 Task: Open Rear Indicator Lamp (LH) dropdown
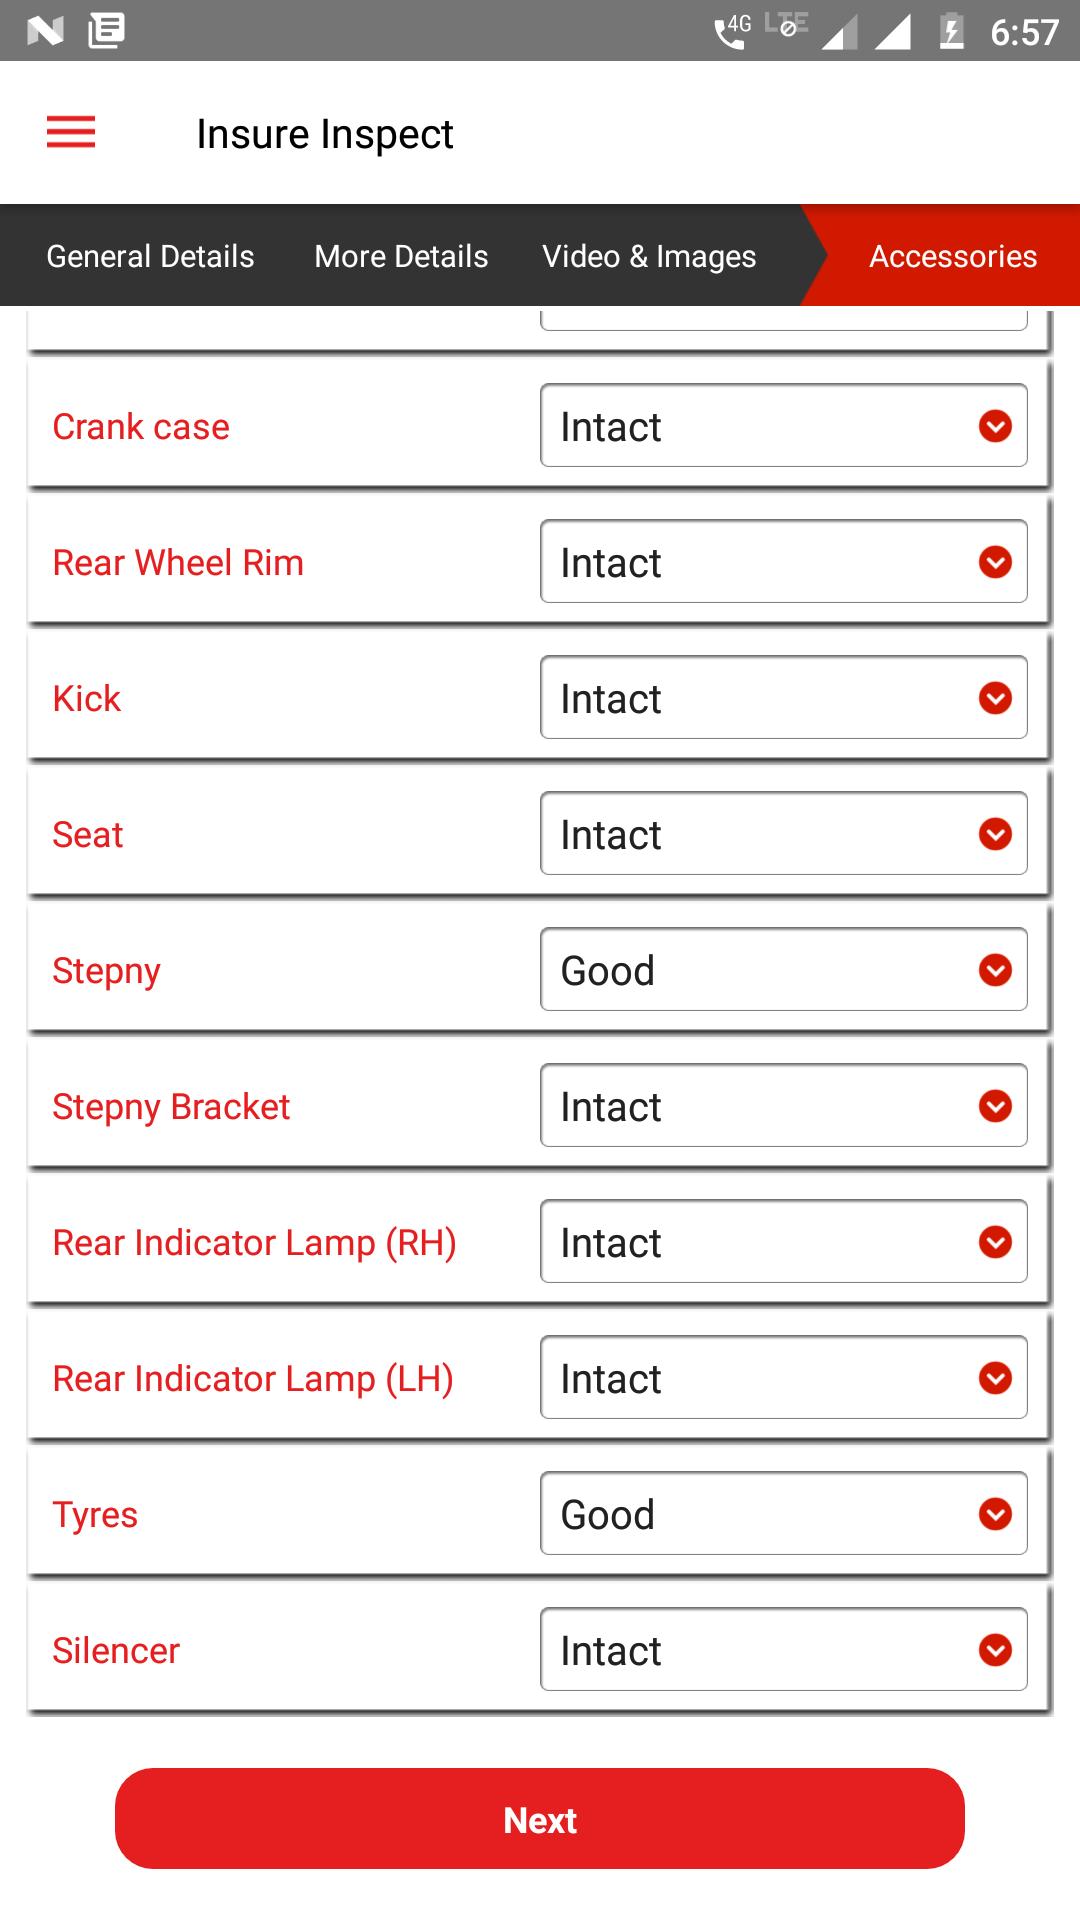point(783,1378)
